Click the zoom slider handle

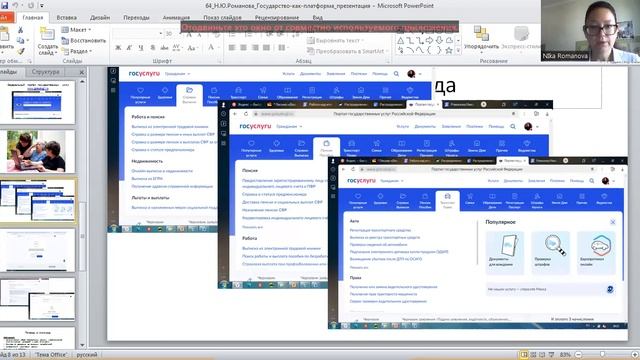coord(602,355)
